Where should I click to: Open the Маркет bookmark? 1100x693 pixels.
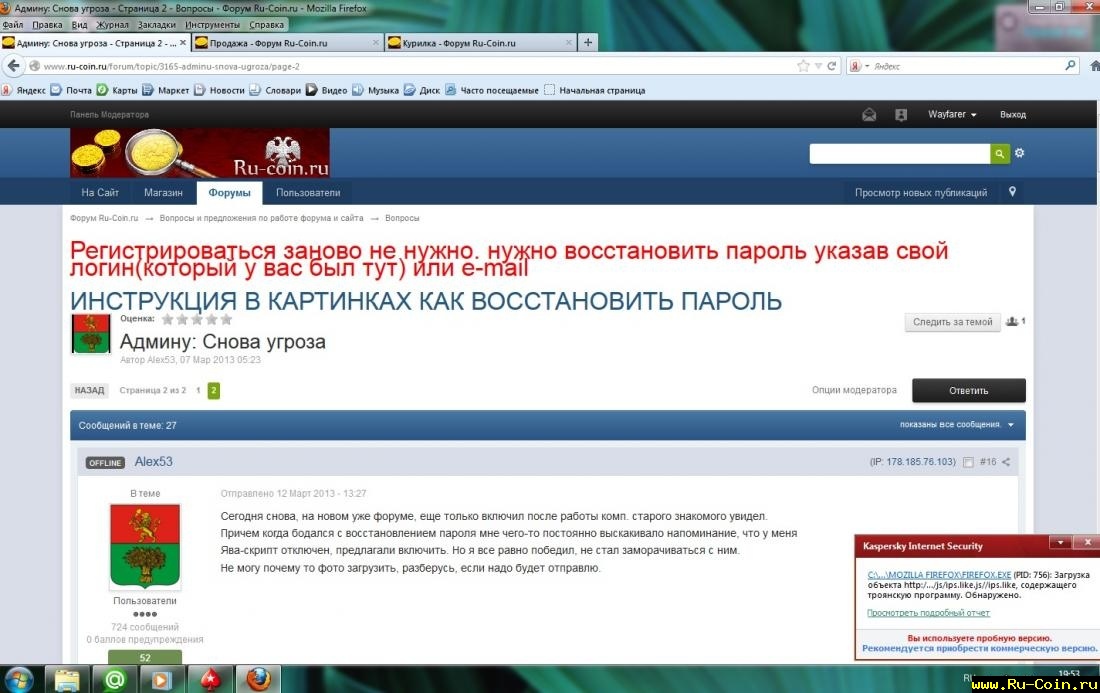click(x=166, y=90)
